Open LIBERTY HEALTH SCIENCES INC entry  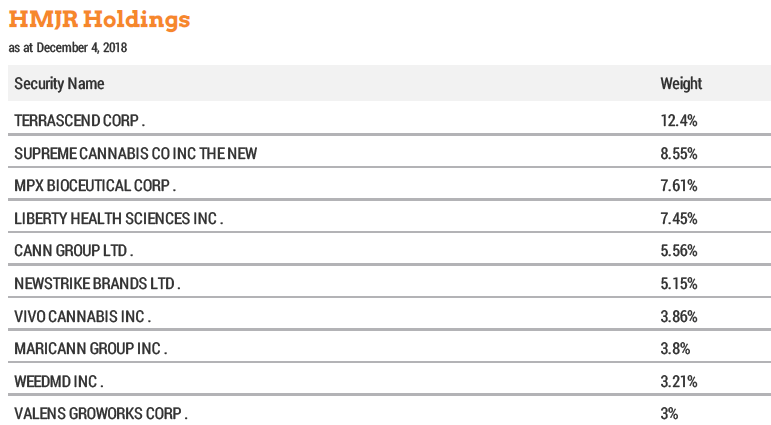click(x=118, y=218)
